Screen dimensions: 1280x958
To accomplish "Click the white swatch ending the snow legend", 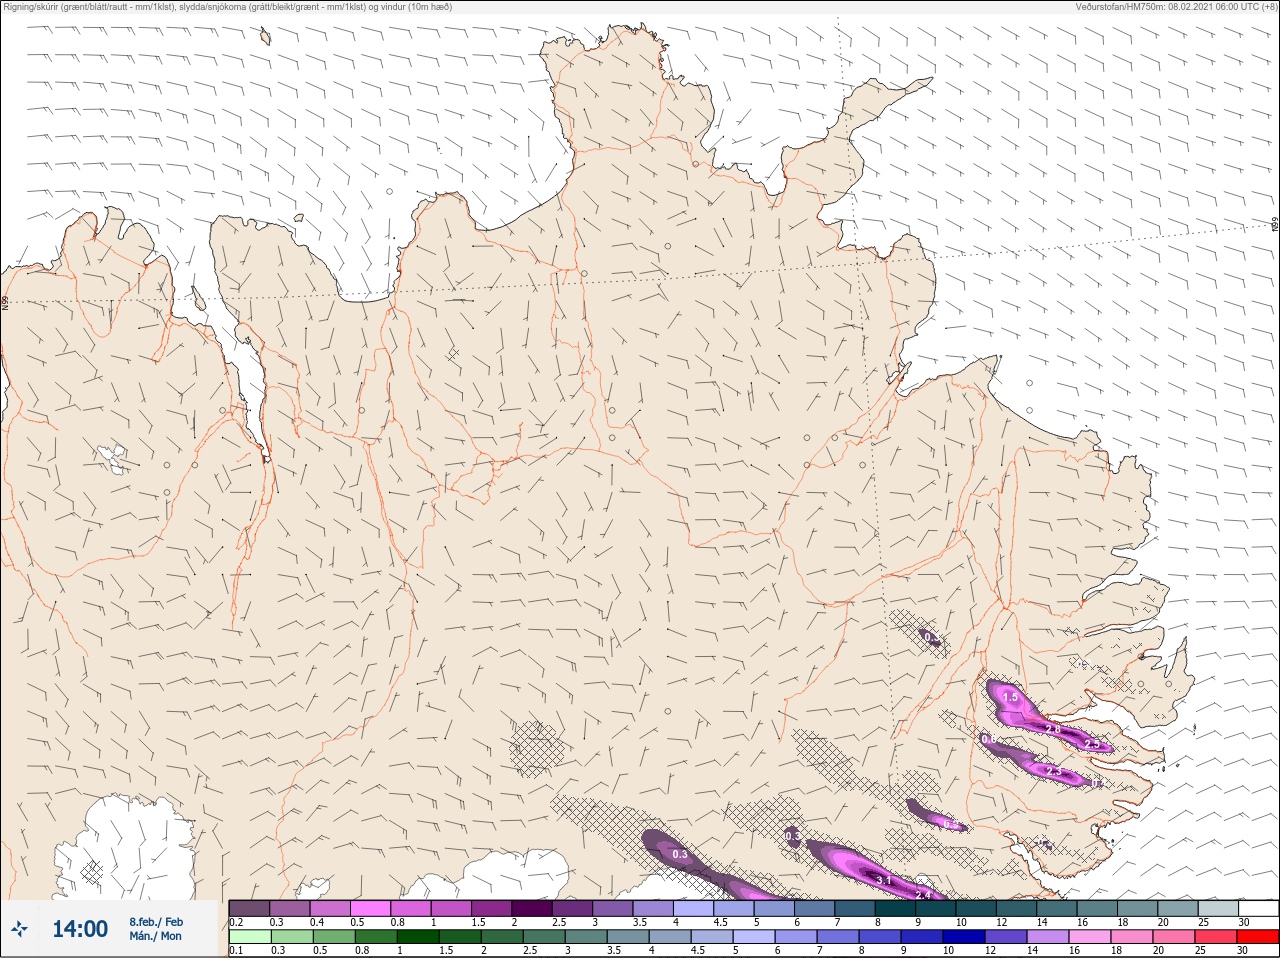I will pos(1257,908).
